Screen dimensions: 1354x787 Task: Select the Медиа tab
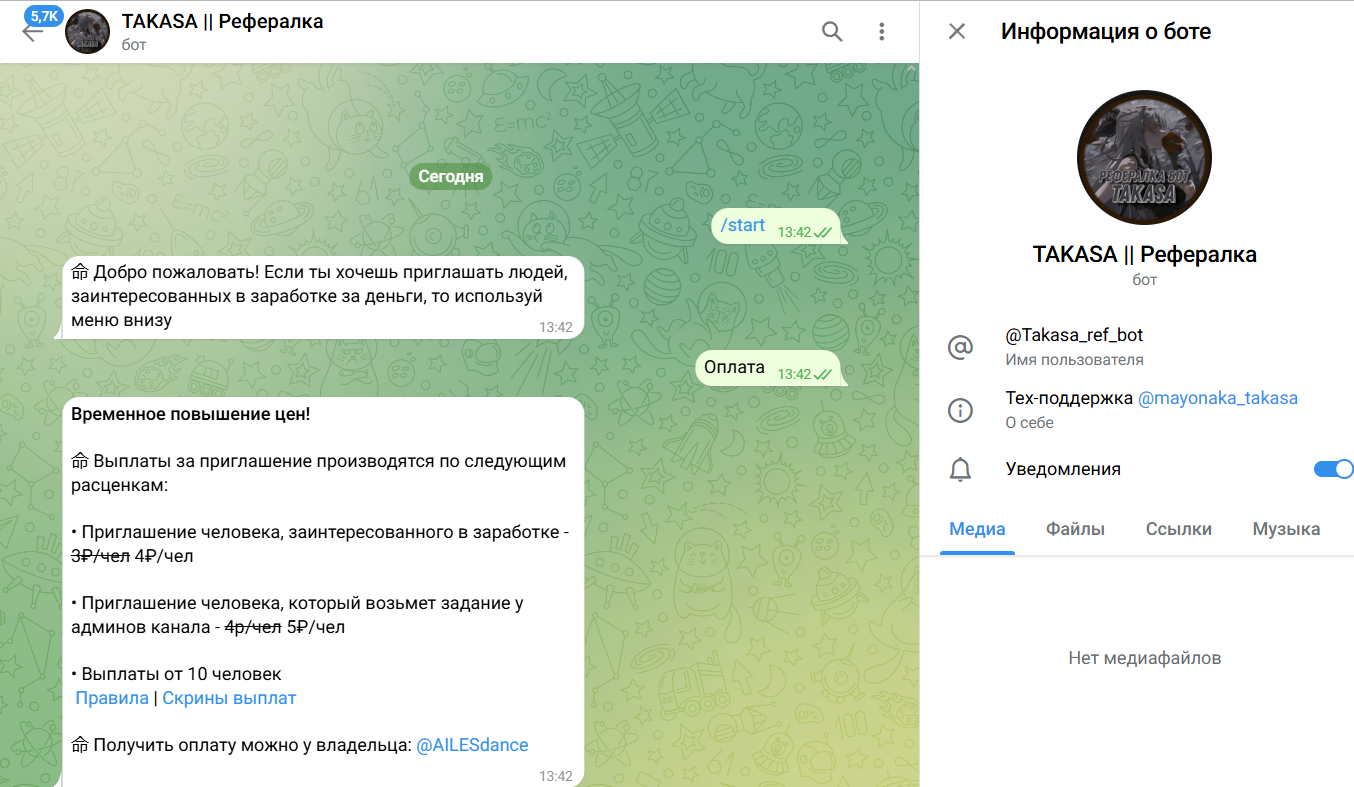(x=977, y=530)
